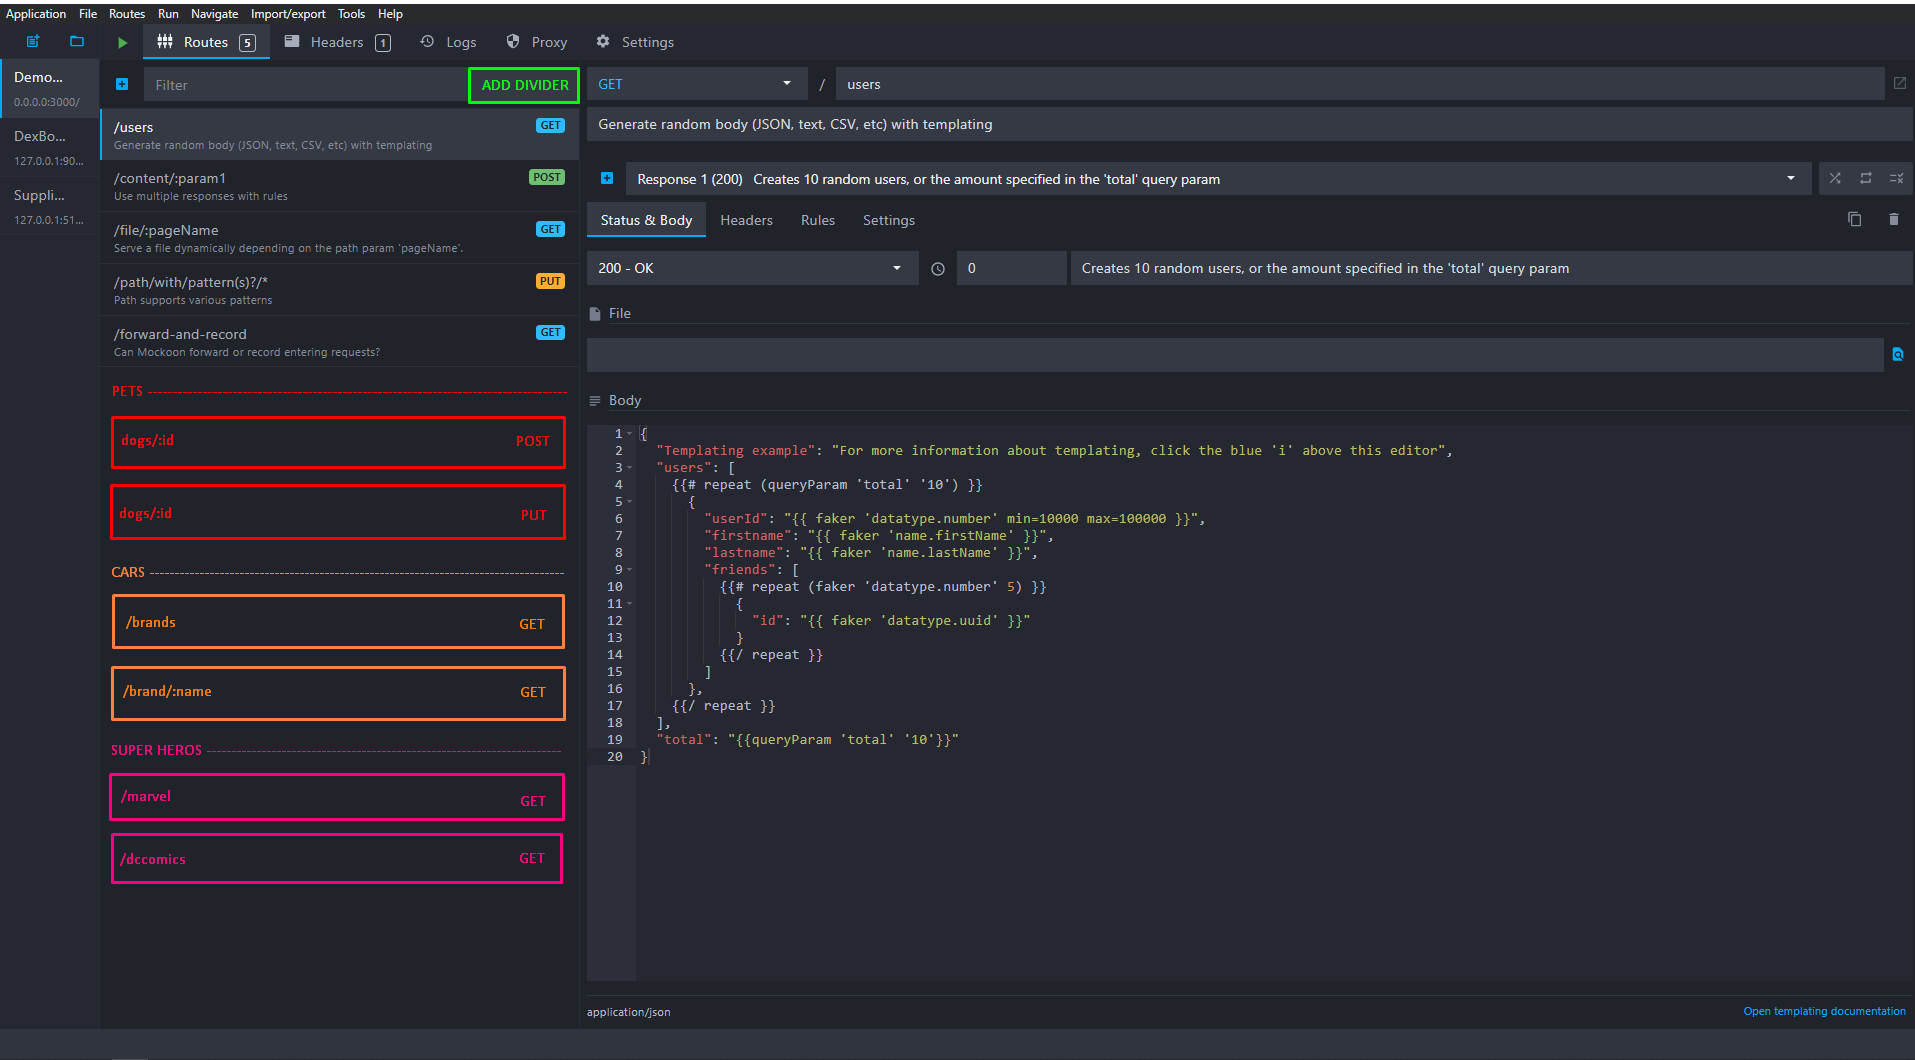This screenshot has height=1060, width=1915.
Task: Click the browse file icon
Action: point(1897,355)
